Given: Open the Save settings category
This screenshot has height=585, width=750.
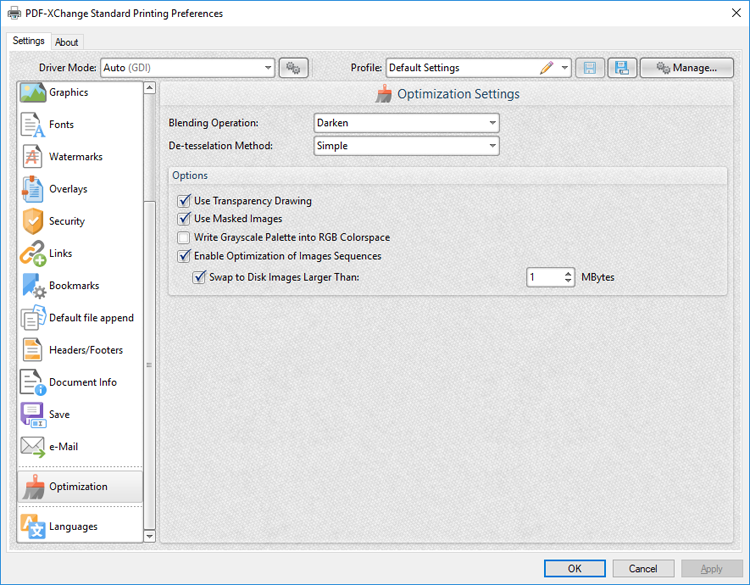Looking at the screenshot, I should 80,414.
